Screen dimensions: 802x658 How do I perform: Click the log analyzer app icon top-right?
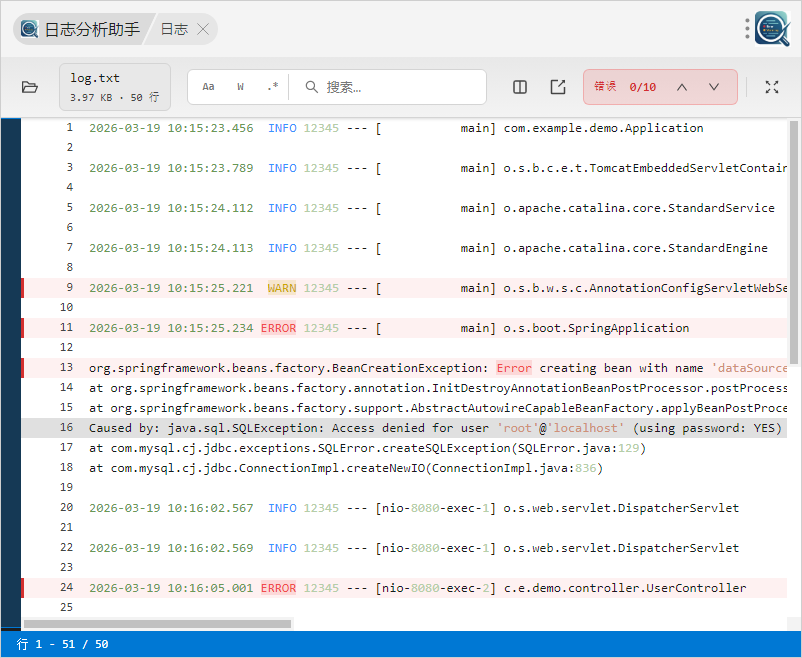tap(773, 29)
